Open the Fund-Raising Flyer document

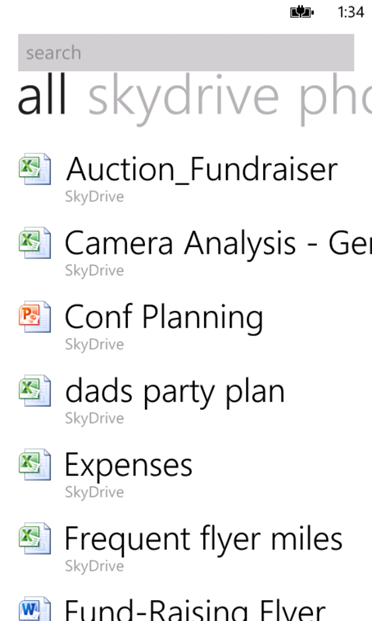pyautogui.click(x=195, y=610)
